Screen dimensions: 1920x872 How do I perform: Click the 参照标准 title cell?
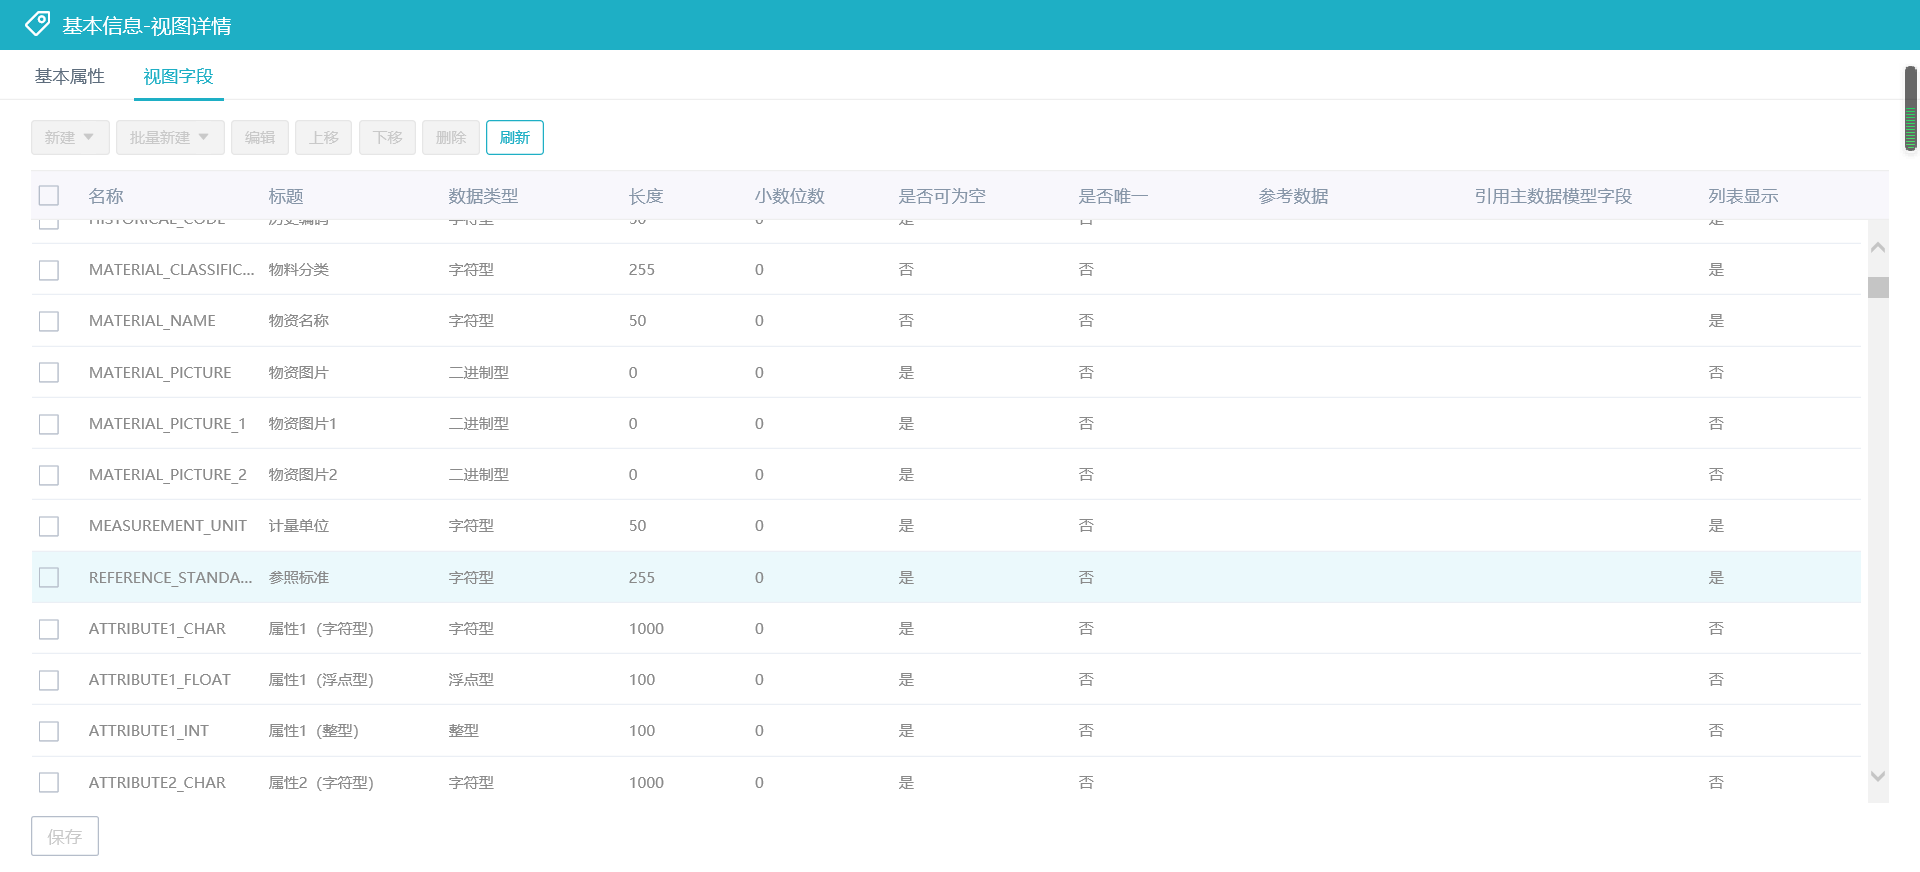point(299,577)
